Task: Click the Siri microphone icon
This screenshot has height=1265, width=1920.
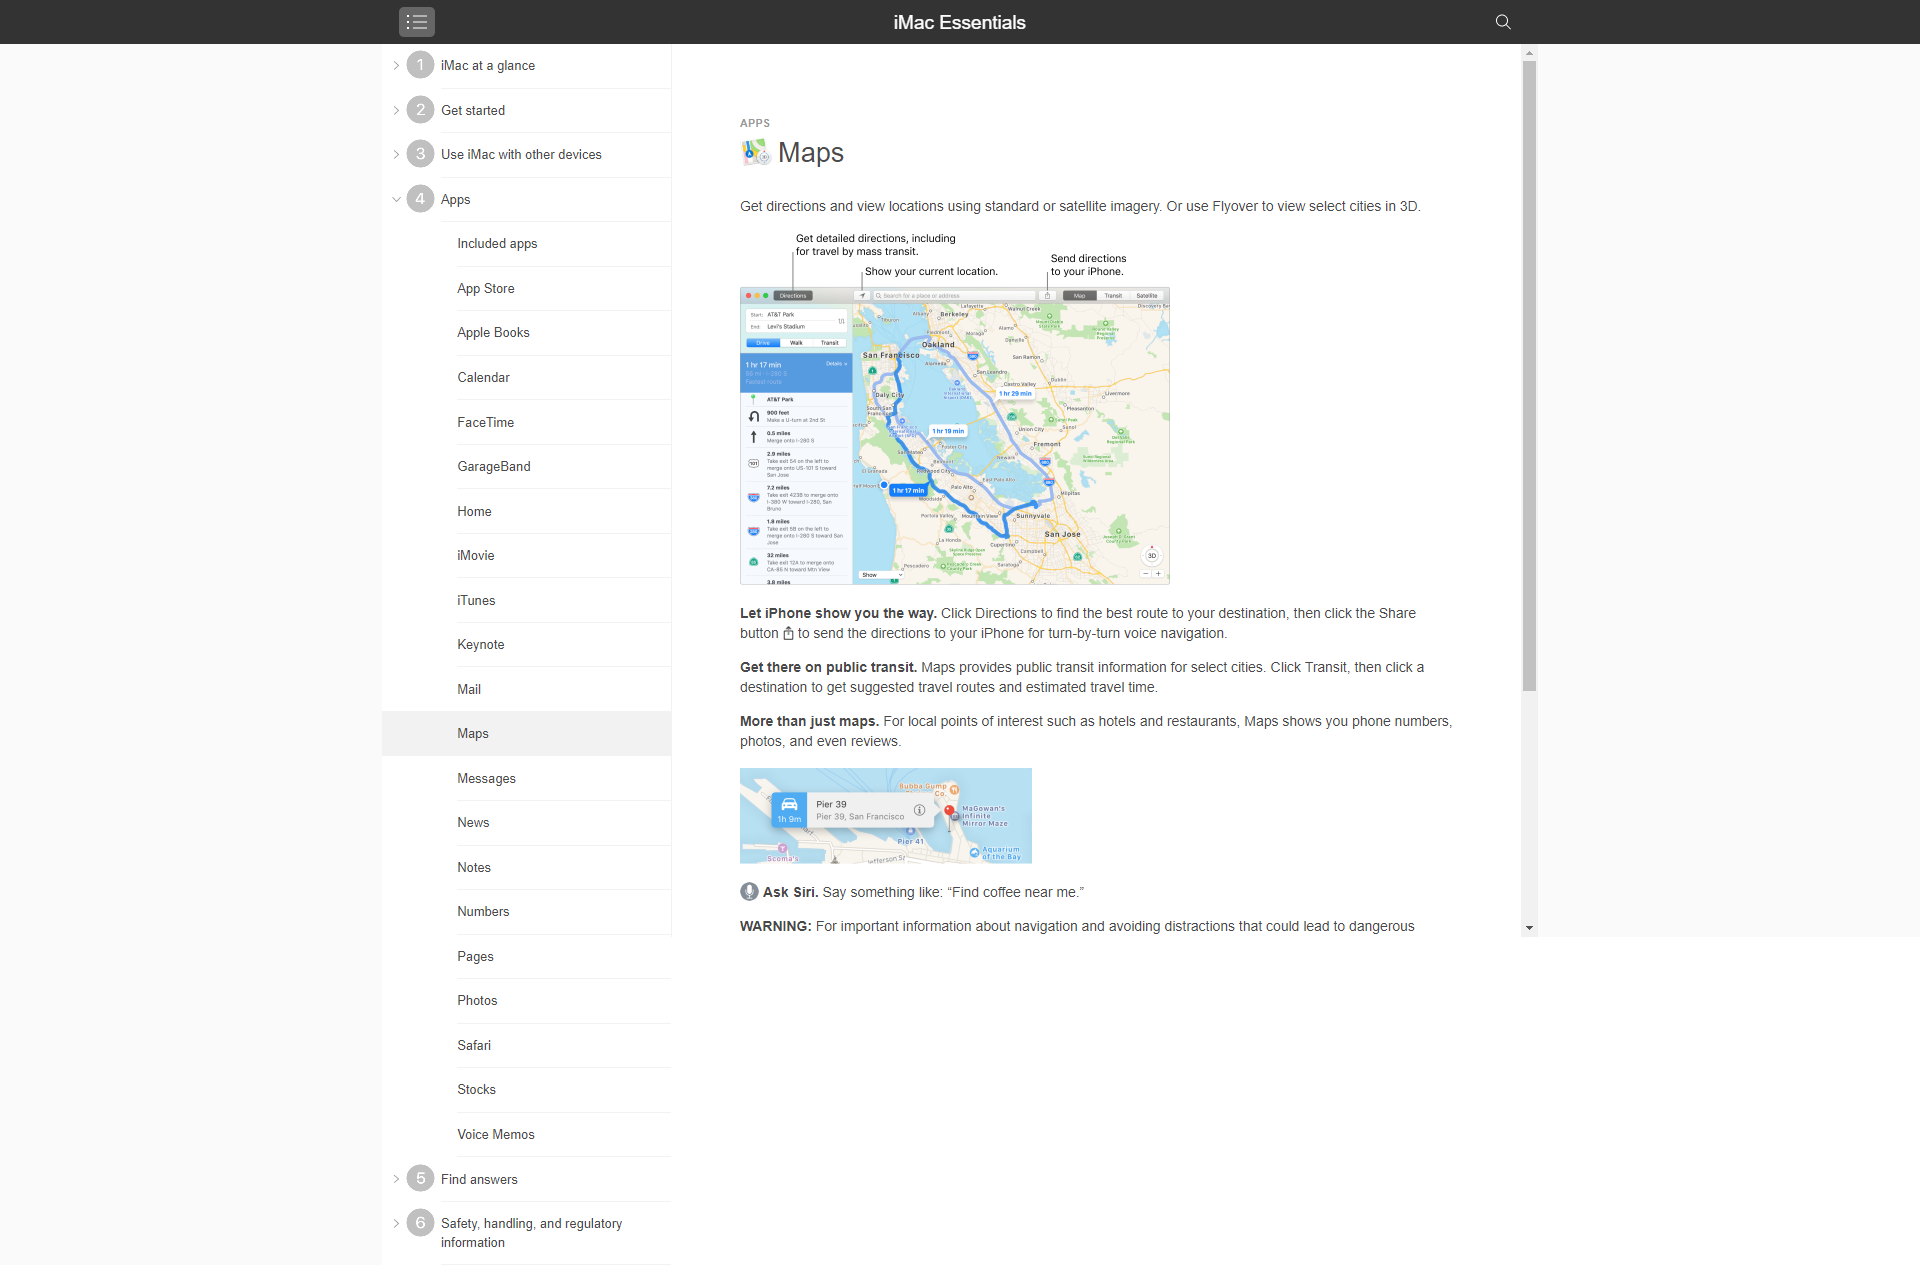Action: [x=749, y=892]
